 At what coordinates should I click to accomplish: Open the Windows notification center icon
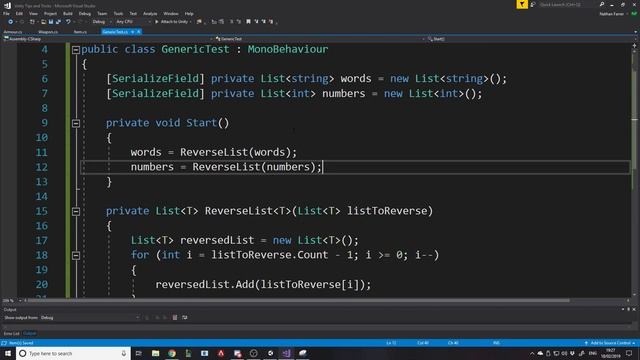coord(629,353)
